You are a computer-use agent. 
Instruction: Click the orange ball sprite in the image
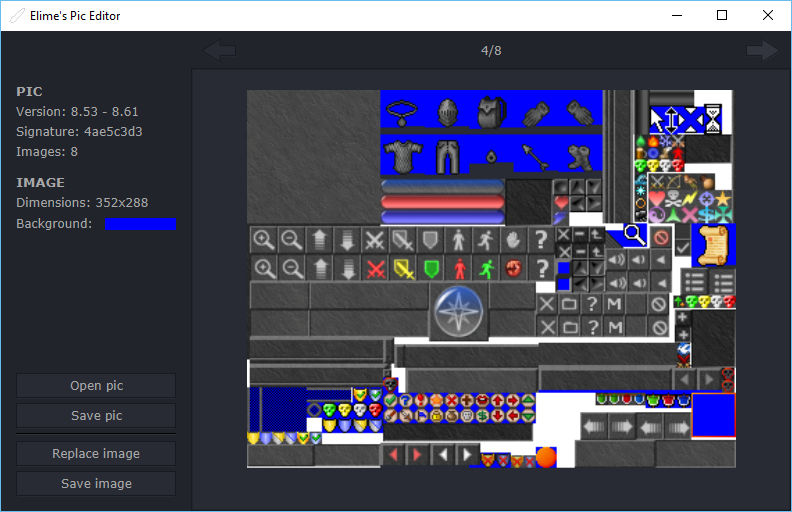coord(546,457)
